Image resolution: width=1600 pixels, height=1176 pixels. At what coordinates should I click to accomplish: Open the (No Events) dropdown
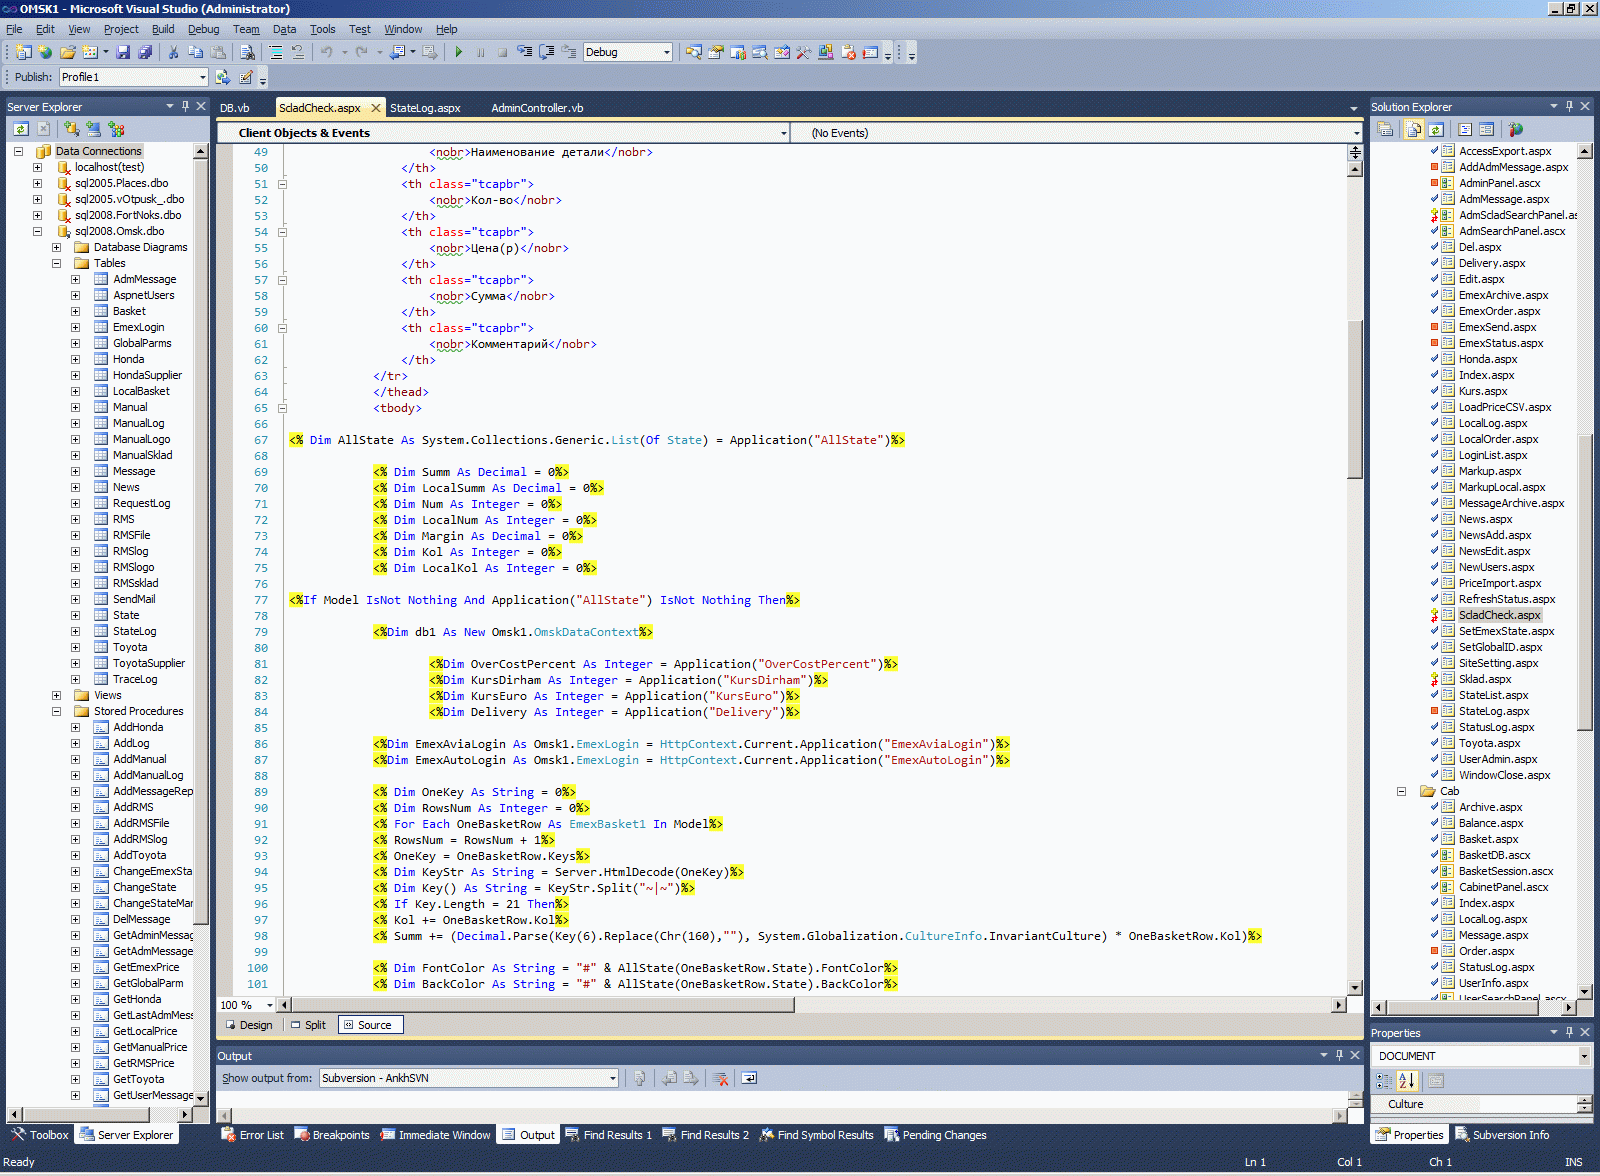1356,133
